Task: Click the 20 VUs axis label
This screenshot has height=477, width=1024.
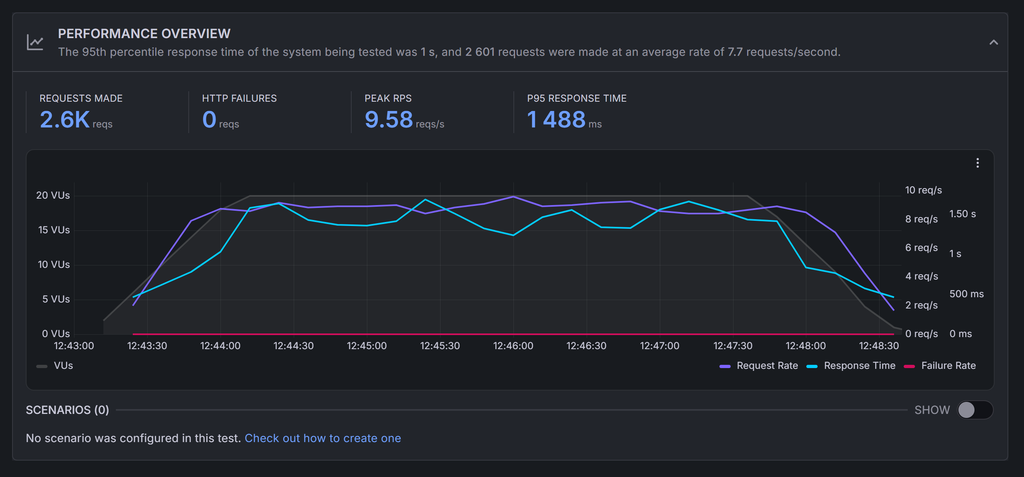Action: [x=53, y=195]
